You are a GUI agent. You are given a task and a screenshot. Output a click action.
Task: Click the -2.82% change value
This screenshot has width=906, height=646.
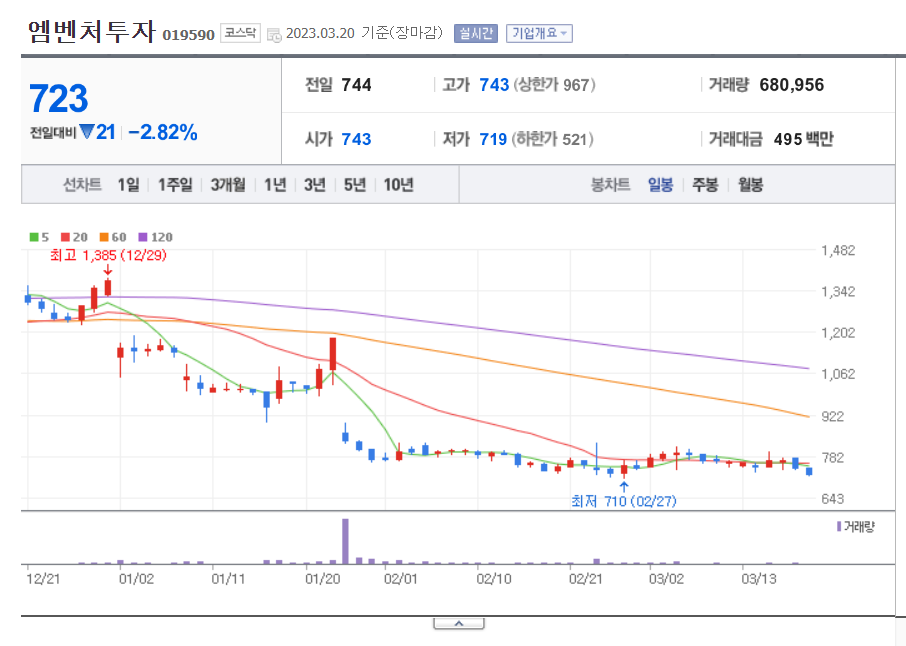(163, 132)
